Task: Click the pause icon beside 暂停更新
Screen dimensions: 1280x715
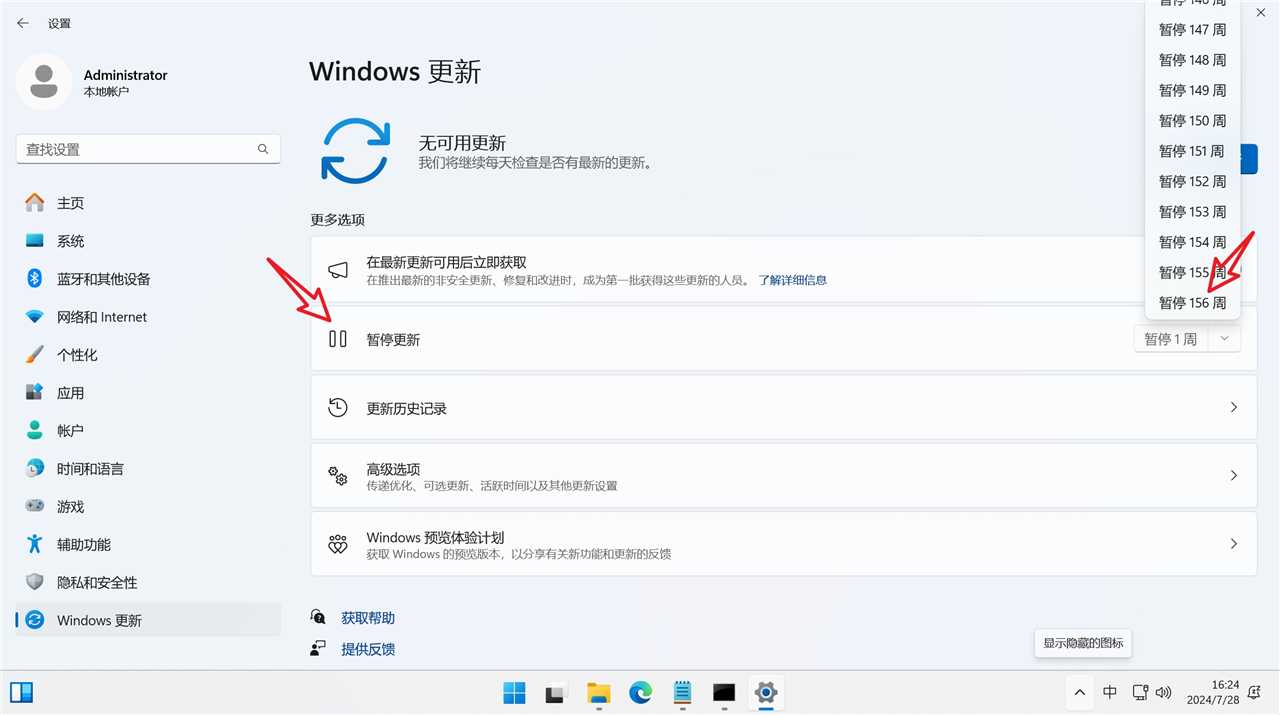Action: (x=338, y=339)
